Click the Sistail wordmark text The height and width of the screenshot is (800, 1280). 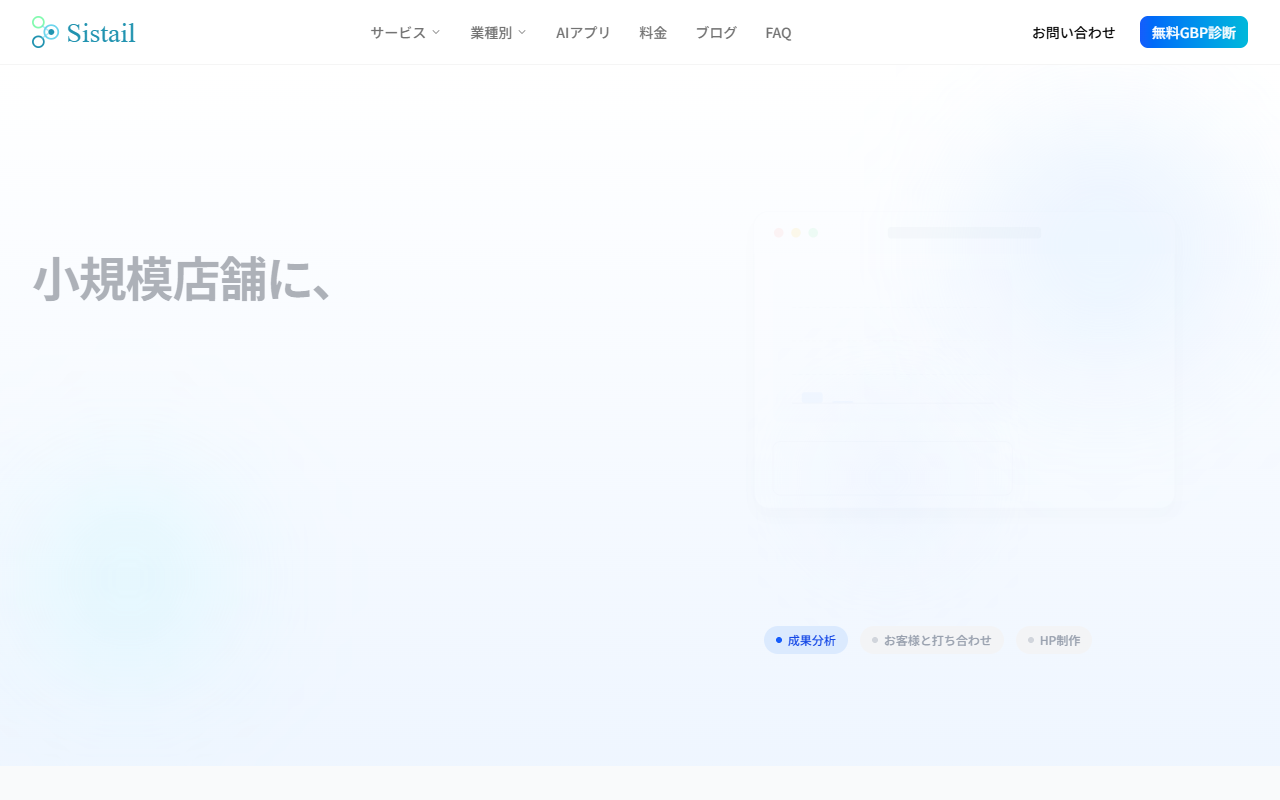[100, 33]
